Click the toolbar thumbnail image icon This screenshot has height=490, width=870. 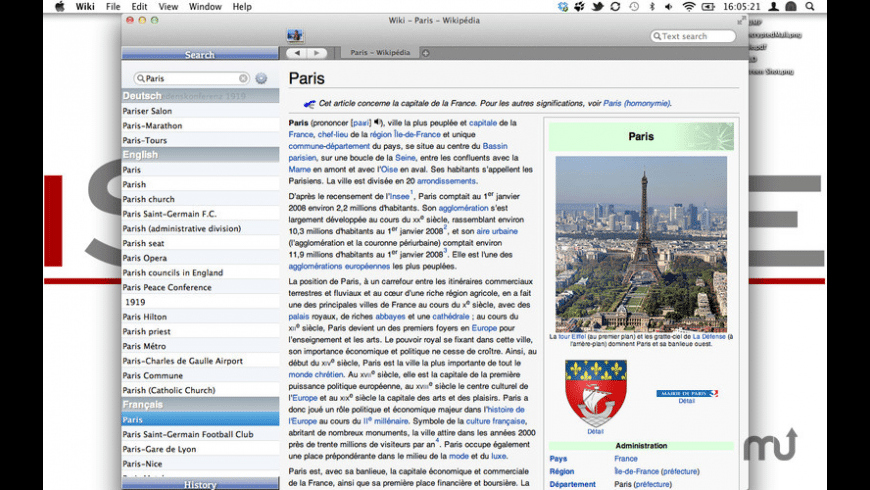295,36
